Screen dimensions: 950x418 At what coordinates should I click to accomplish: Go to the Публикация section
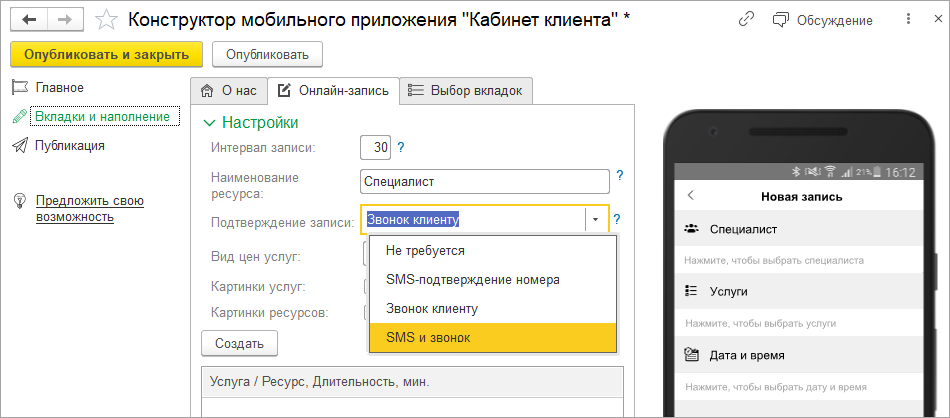click(x=70, y=145)
